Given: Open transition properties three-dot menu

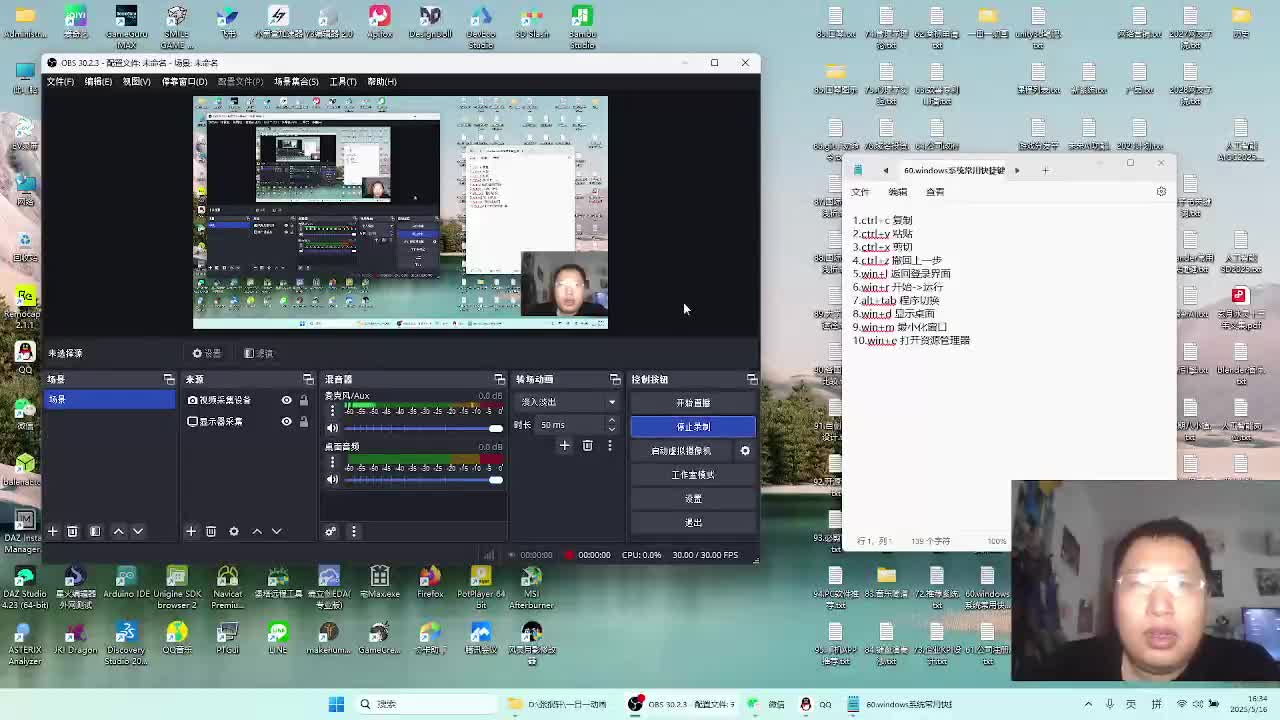Looking at the screenshot, I should [x=610, y=445].
